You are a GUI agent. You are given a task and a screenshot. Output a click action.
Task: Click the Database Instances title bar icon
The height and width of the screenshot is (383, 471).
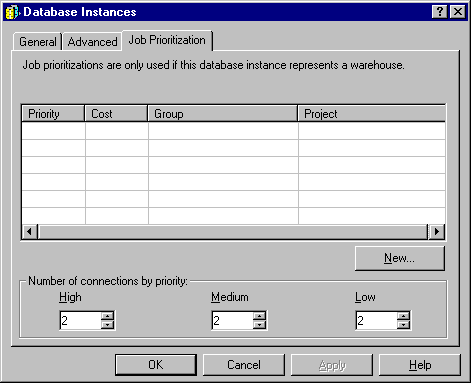coord(13,12)
